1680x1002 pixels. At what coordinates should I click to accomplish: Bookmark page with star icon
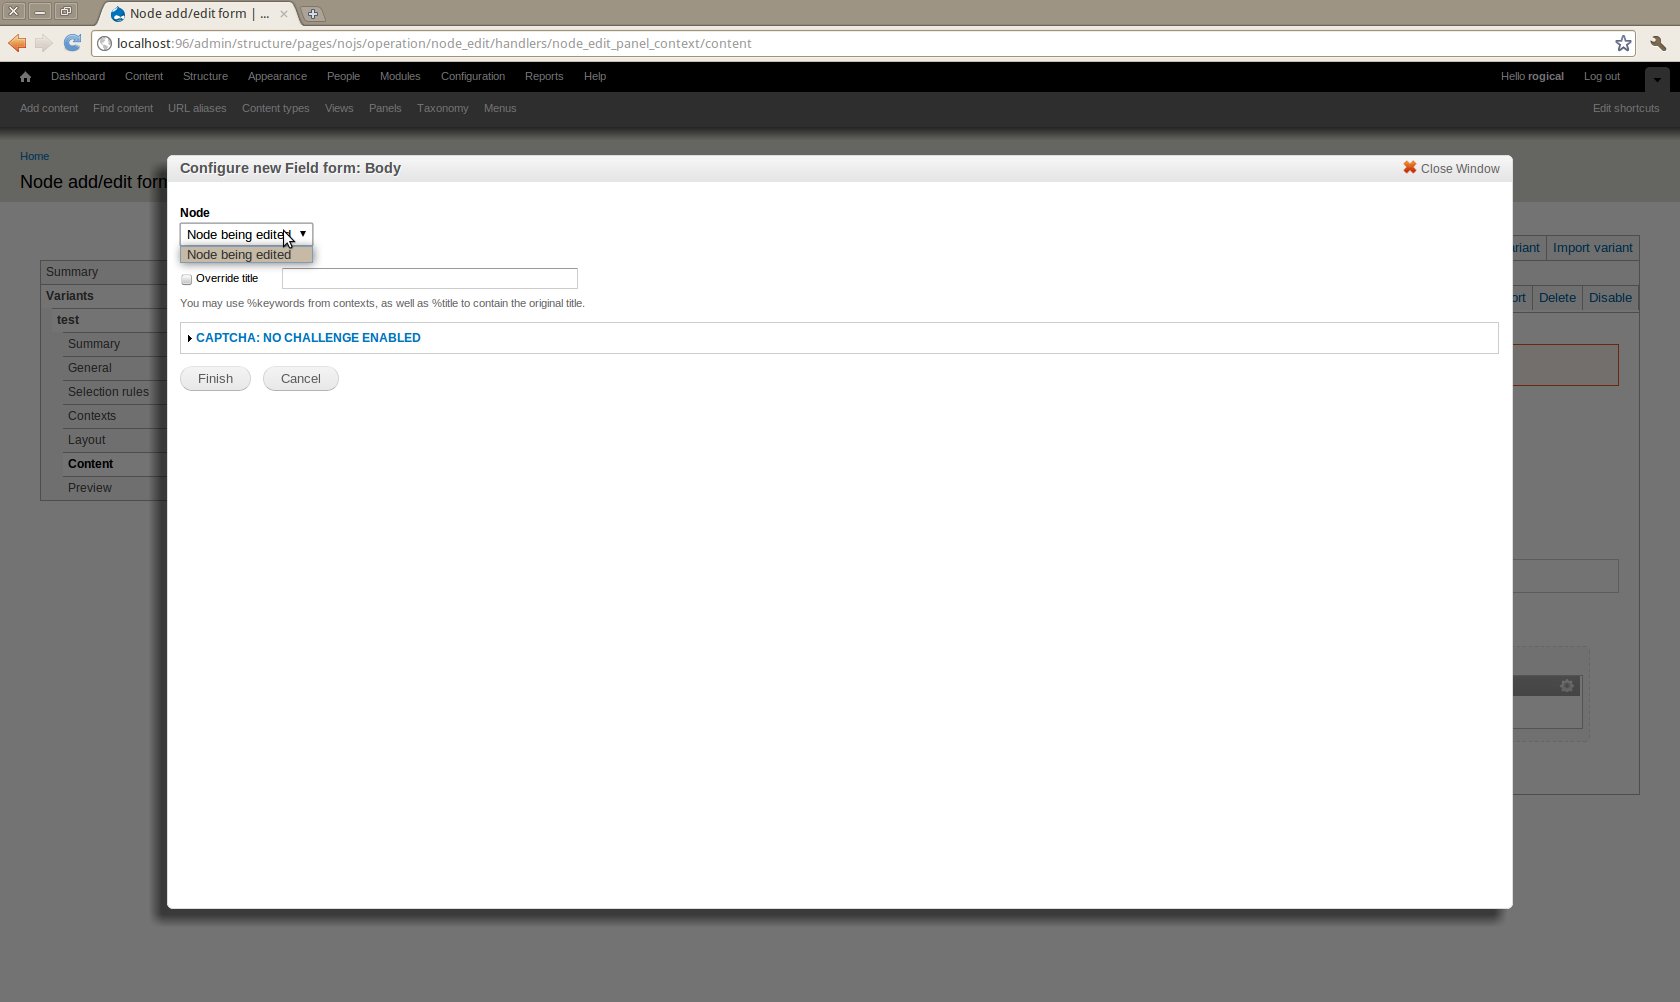coord(1623,43)
